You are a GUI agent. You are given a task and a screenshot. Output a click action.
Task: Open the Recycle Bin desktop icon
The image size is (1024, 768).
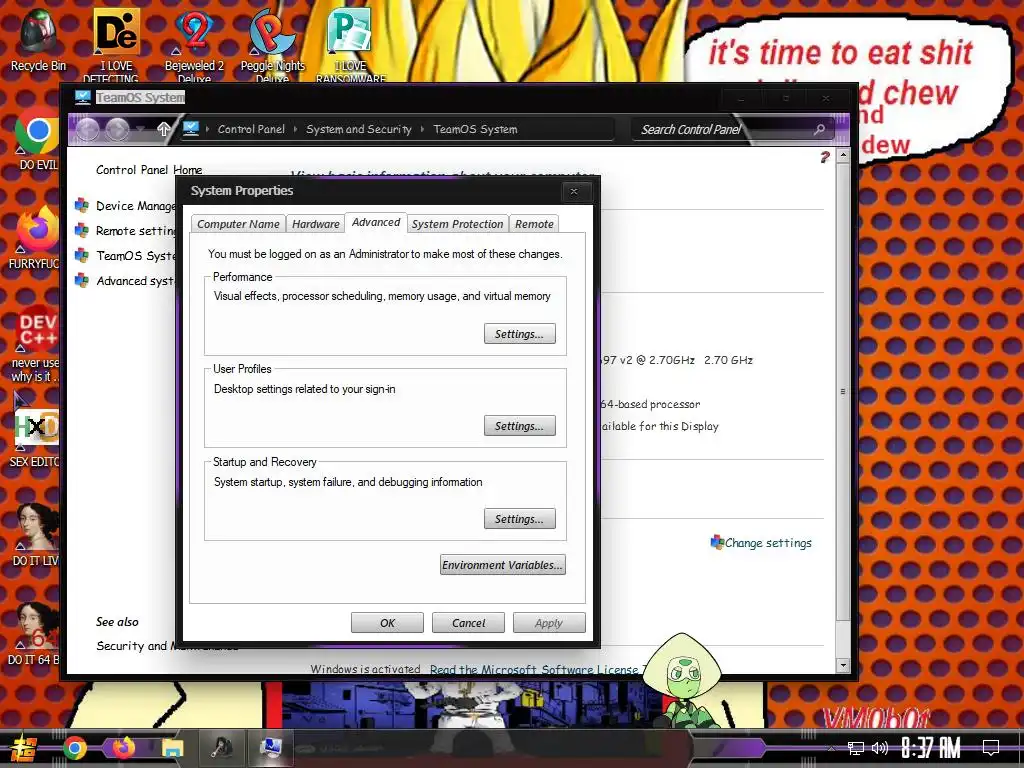click(x=37, y=39)
